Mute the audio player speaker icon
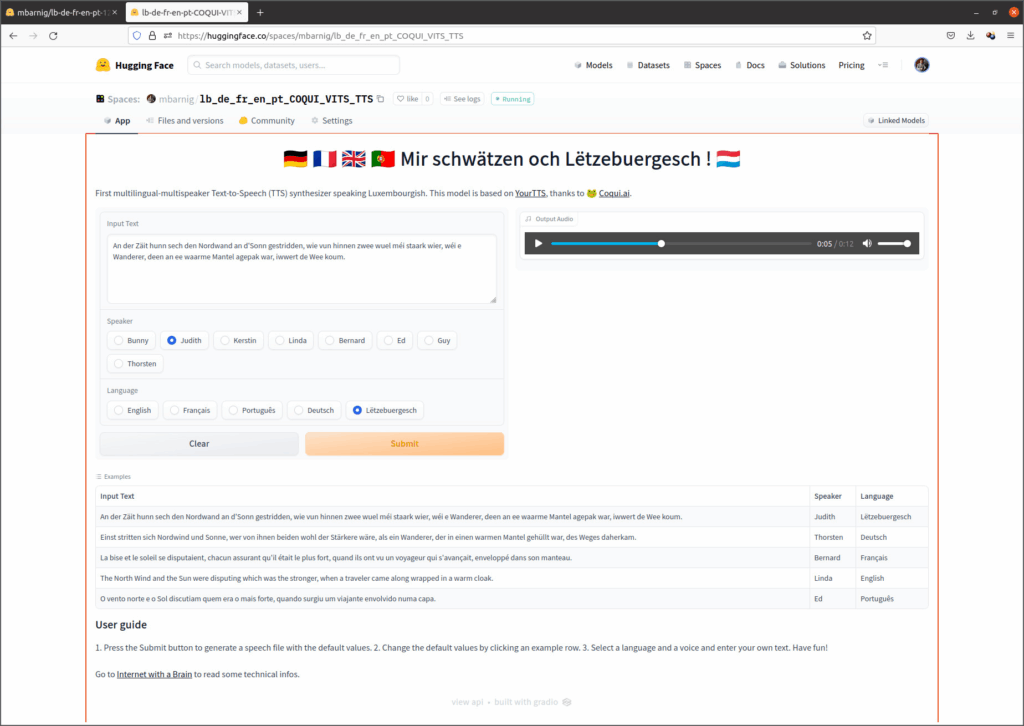Image resolution: width=1024 pixels, height=726 pixels. click(x=867, y=244)
